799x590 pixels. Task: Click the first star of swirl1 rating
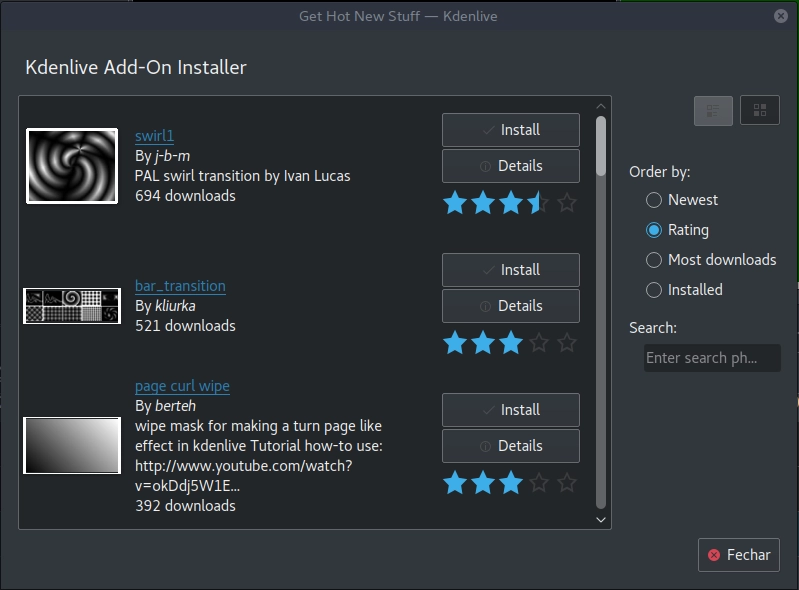click(455, 203)
